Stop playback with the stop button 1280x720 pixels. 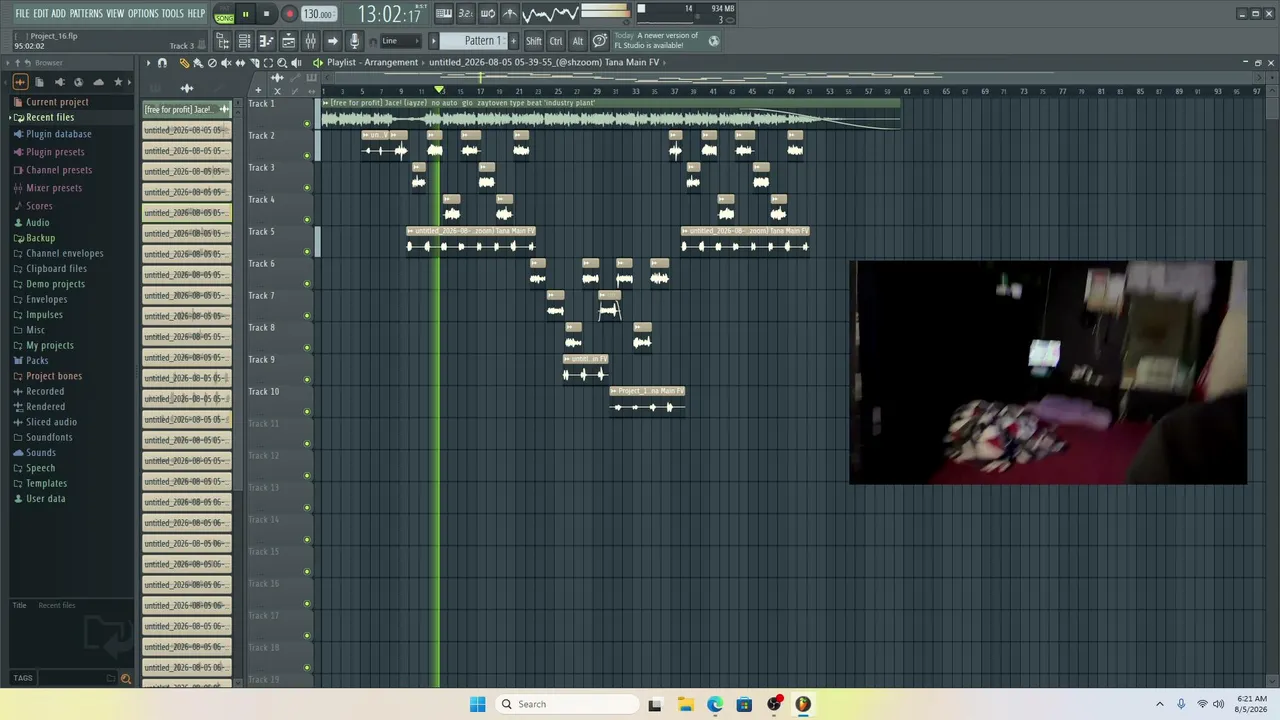tap(266, 14)
